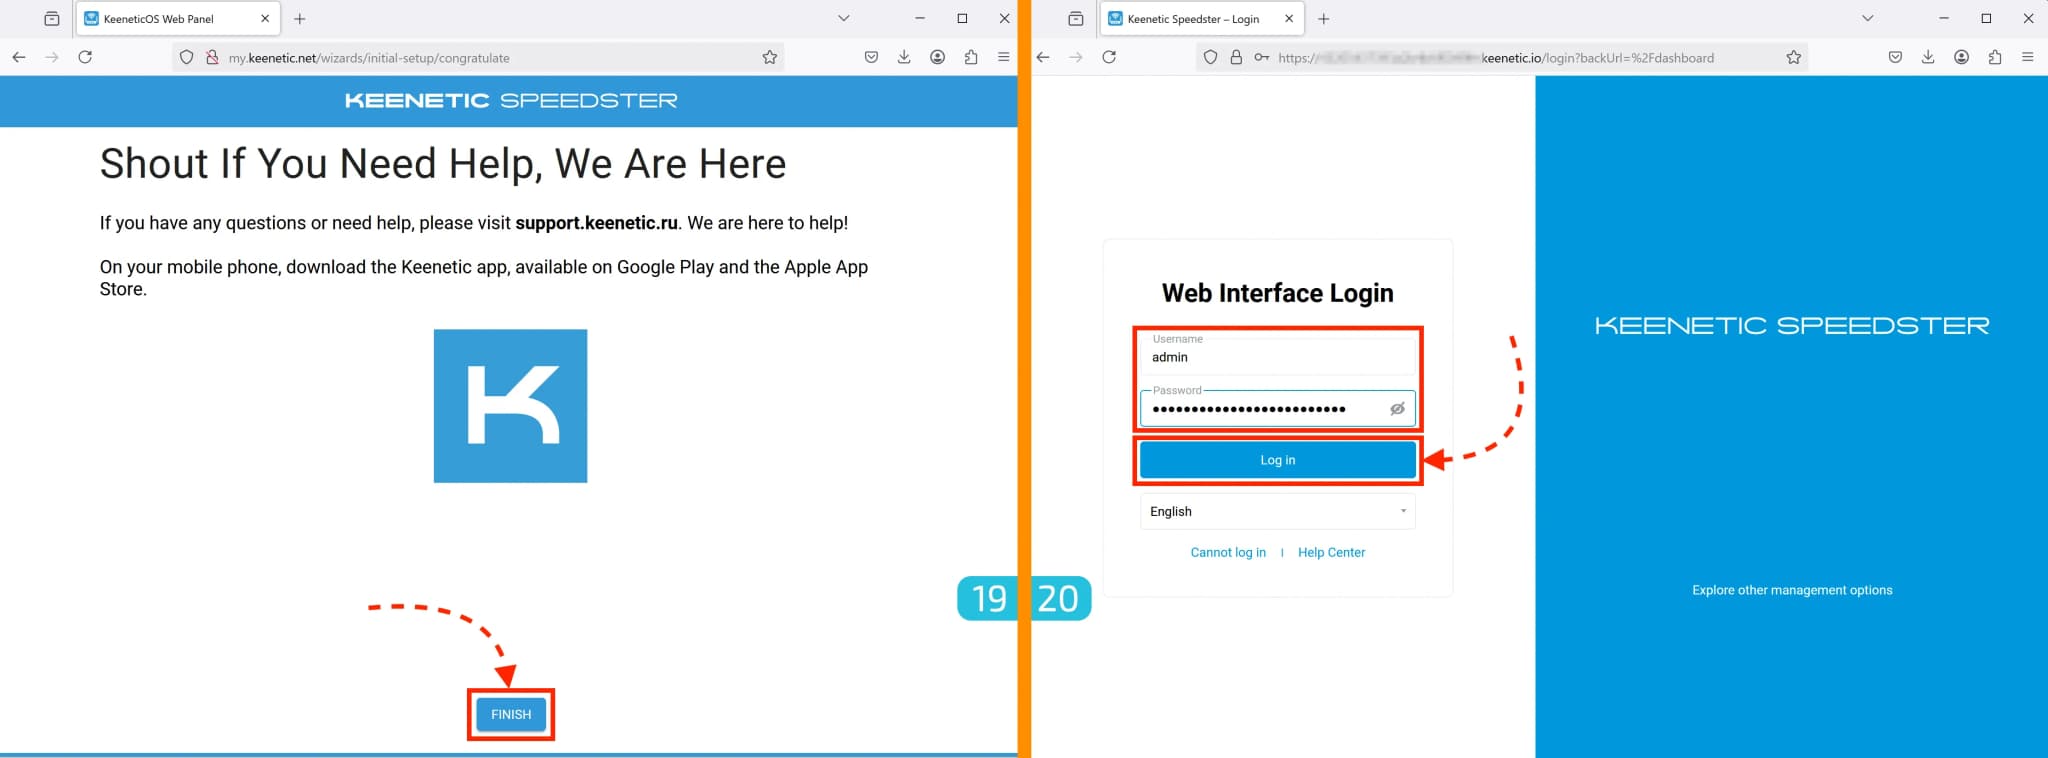
Task: Bookmark the my.keenetic.net page with star
Action: [769, 57]
